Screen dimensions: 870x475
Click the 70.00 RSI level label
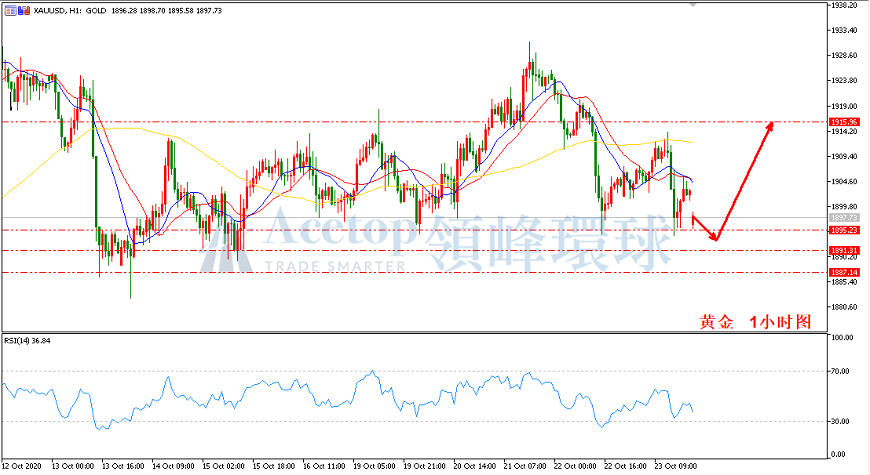pyautogui.click(x=841, y=371)
